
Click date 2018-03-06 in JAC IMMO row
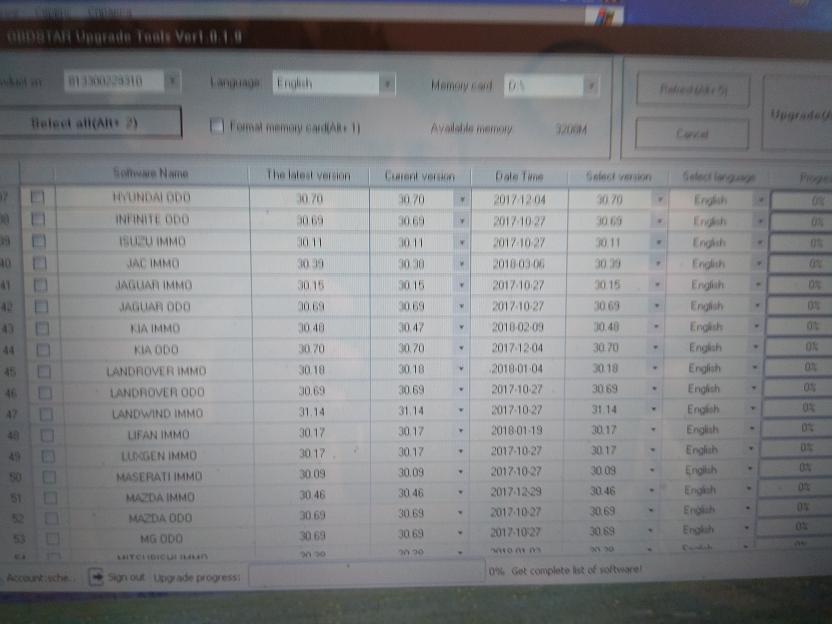click(518, 264)
